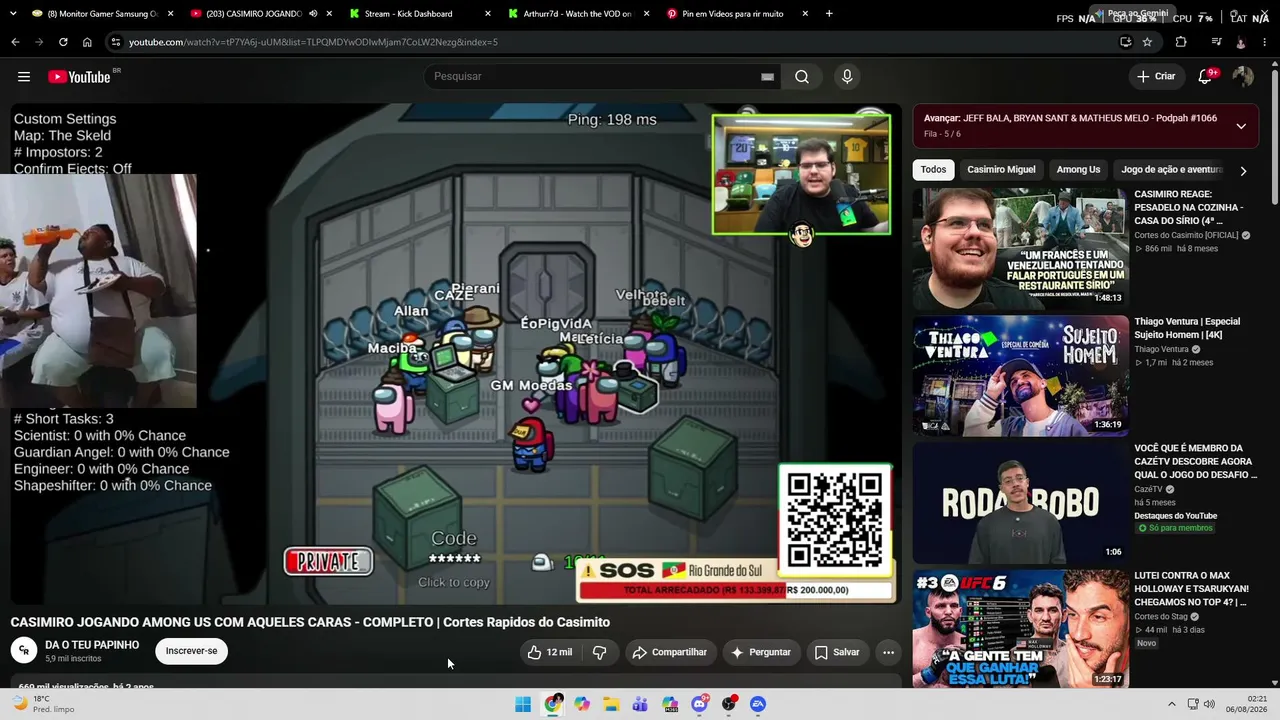
Task: Open the Chrome three-dot menu
Action: pyautogui.click(x=1267, y=42)
